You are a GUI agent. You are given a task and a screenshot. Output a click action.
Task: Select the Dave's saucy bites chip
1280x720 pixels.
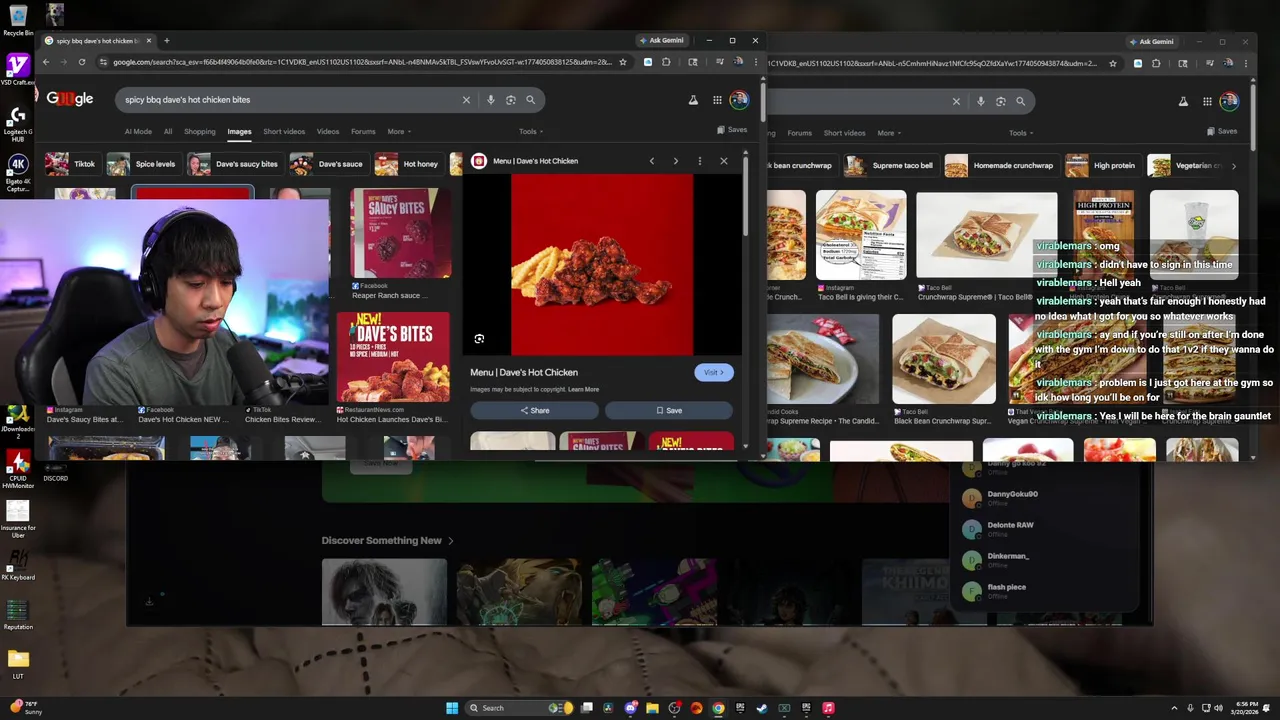pos(234,164)
